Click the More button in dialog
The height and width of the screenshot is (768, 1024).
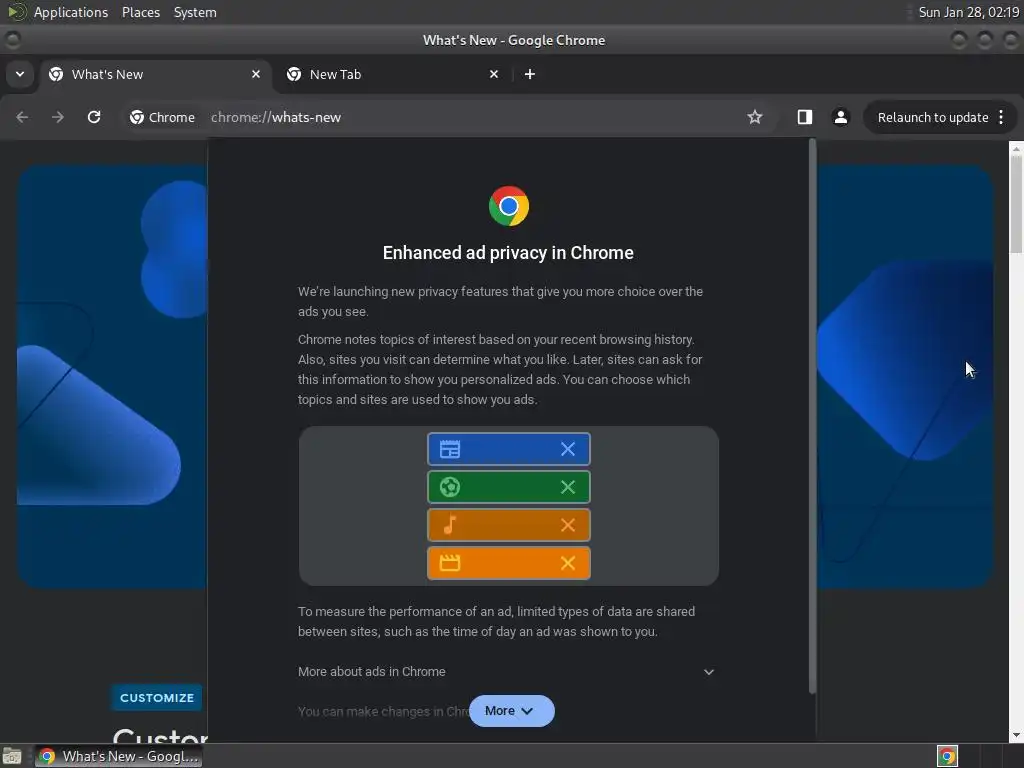click(x=511, y=711)
